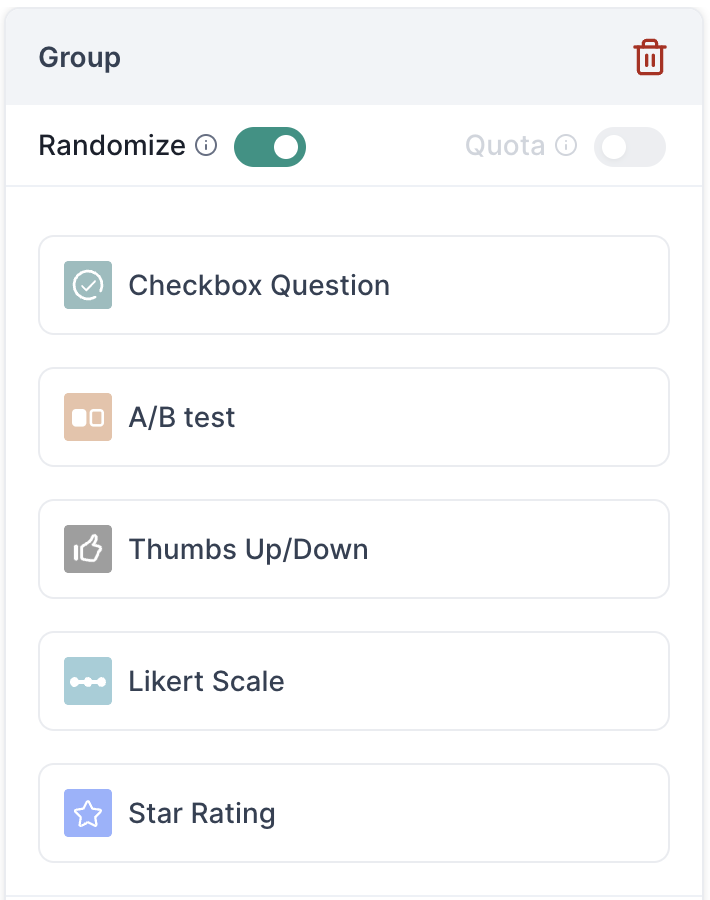Image resolution: width=710 pixels, height=900 pixels.
Task: Click the Likert Scale slider icon
Action: [x=88, y=681]
